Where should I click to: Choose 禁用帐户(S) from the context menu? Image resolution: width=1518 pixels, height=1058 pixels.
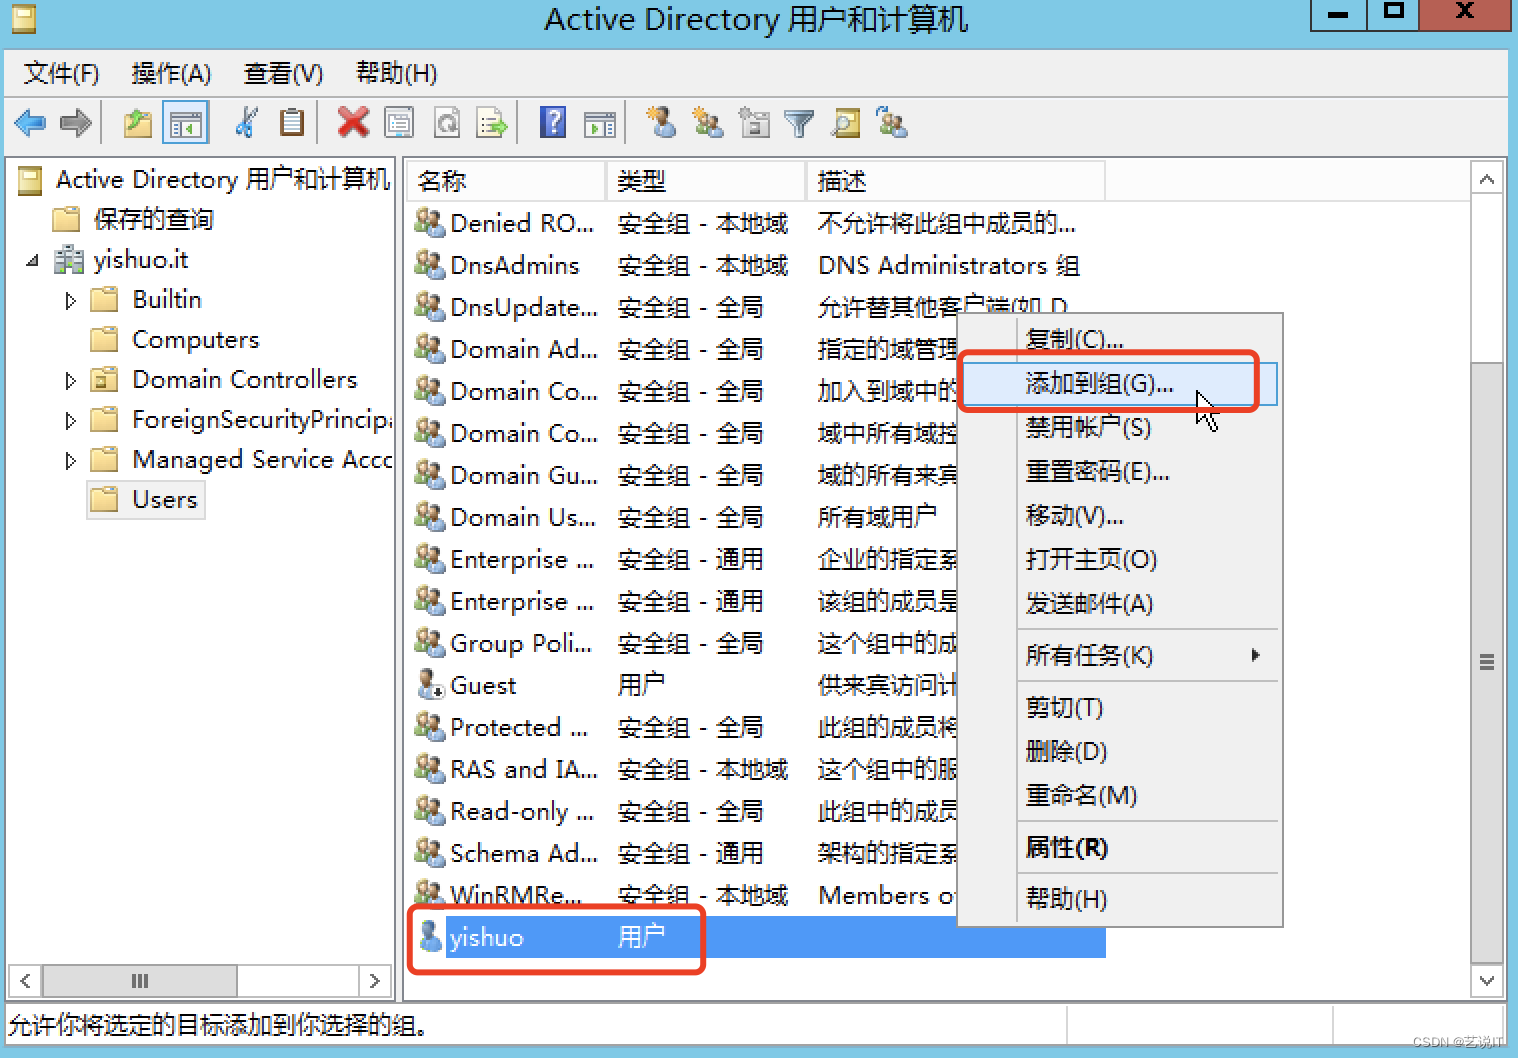(x=1120, y=428)
